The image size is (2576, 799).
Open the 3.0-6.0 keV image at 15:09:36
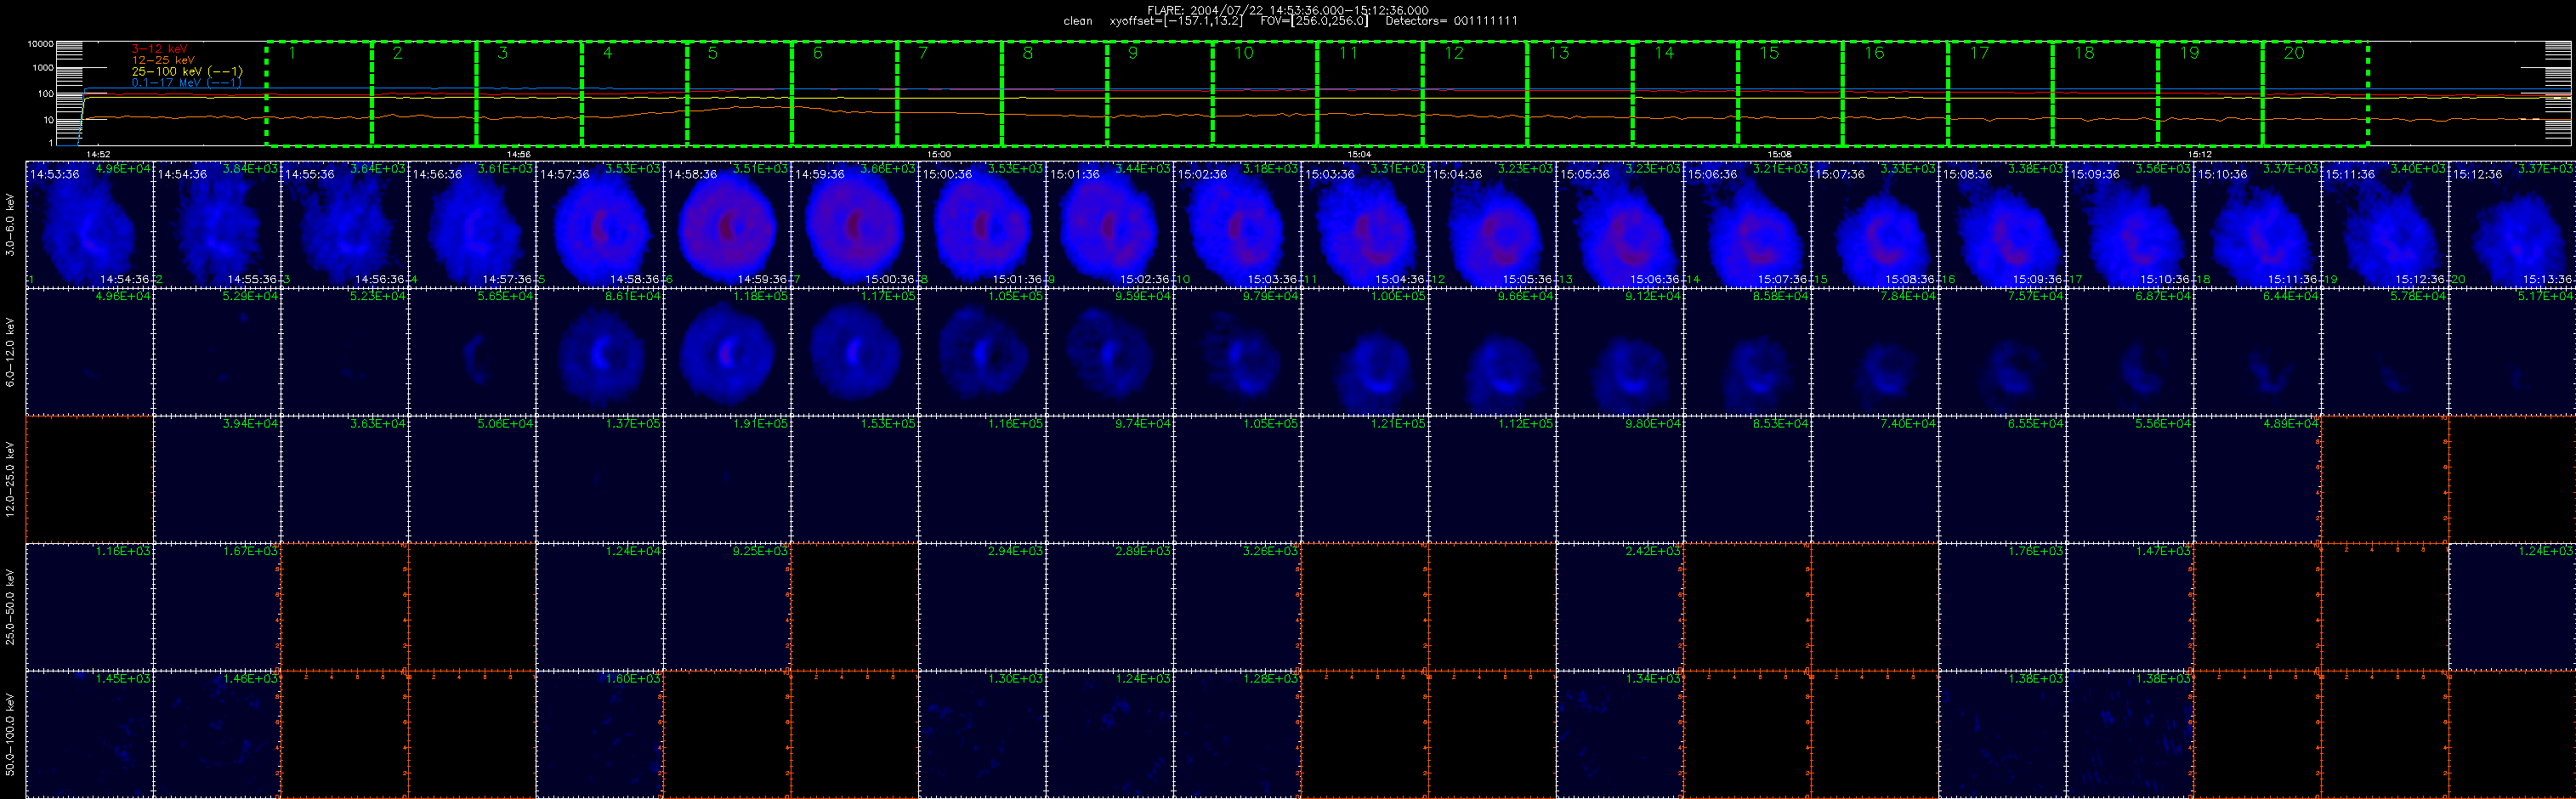(x=2130, y=224)
